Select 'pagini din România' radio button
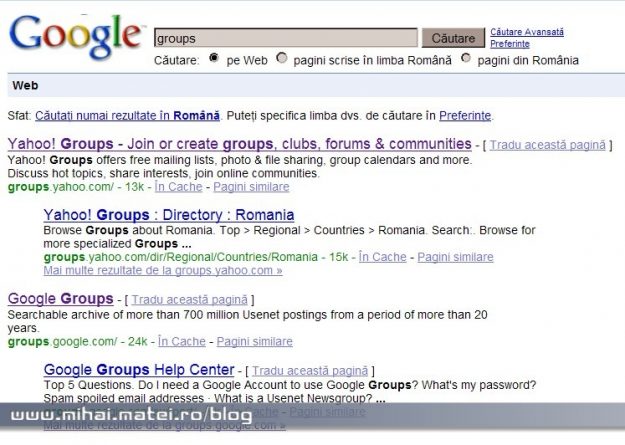The width and height of the screenshot is (625, 445). point(466,59)
